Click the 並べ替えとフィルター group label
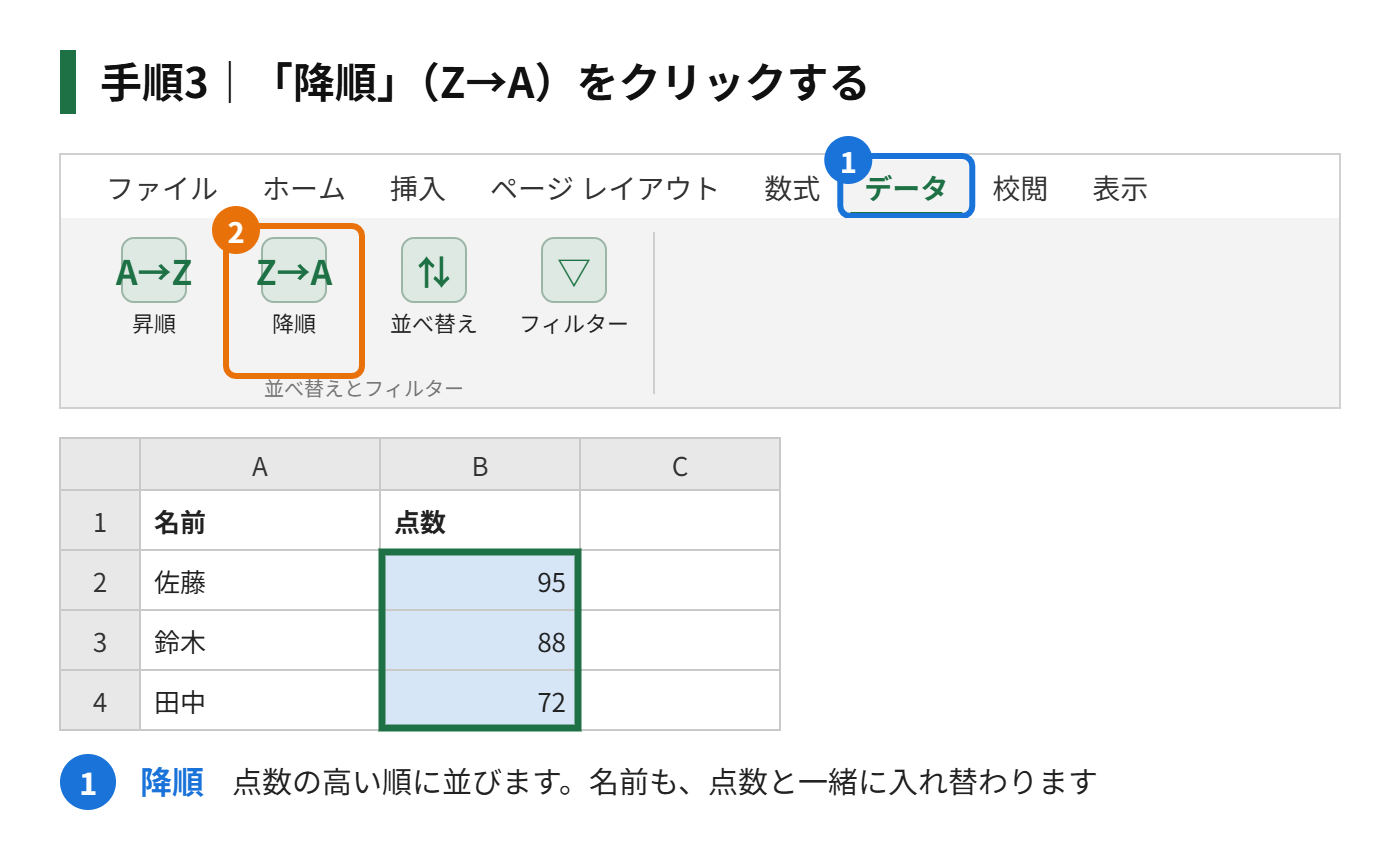This screenshot has width=1400, height=858. point(364,388)
